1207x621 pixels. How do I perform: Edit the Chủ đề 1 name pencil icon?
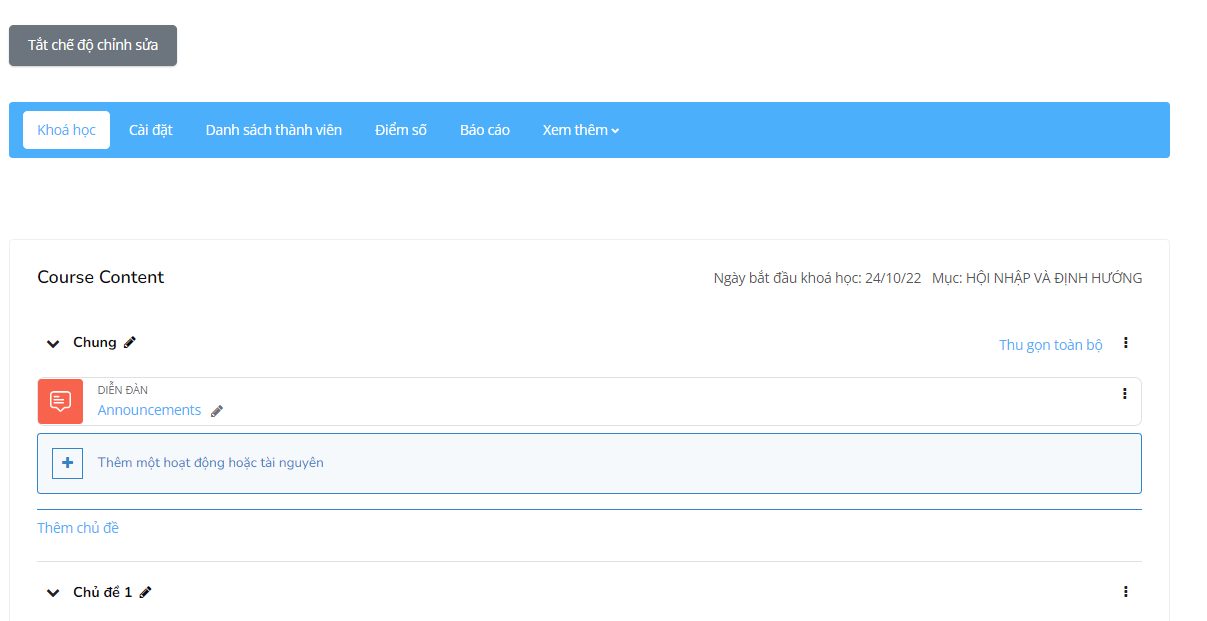click(x=146, y=592)
